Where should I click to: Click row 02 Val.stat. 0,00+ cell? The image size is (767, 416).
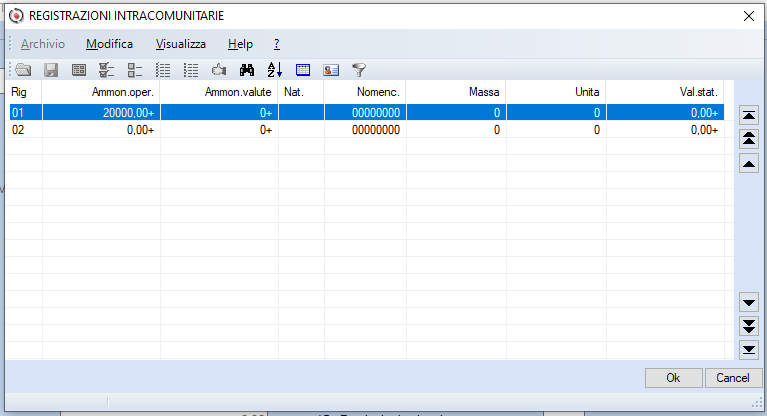tap(665, 130)
